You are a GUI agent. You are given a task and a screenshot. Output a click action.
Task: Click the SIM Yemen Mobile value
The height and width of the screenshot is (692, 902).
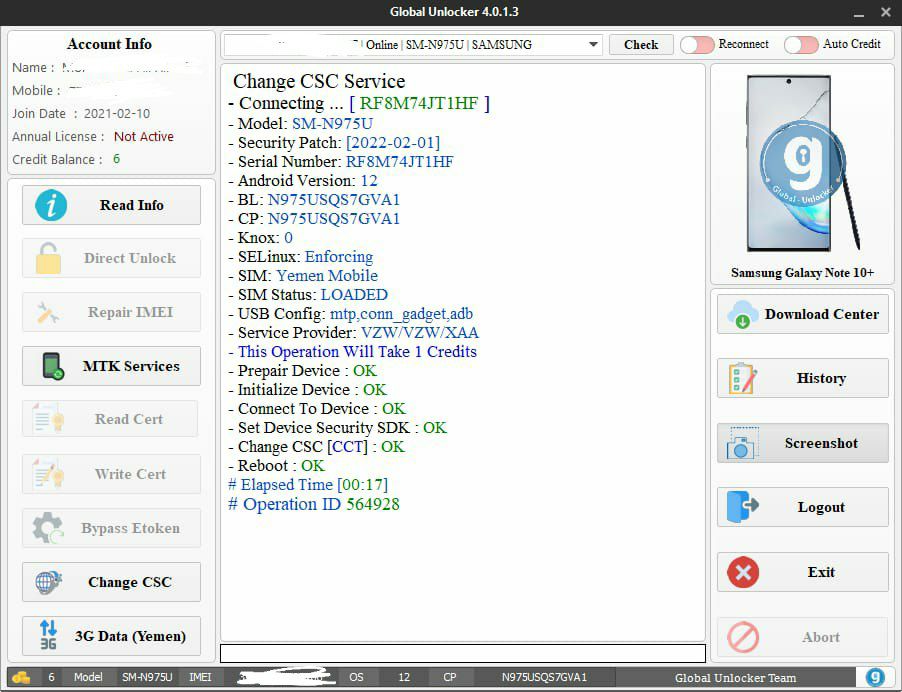[327, 276]
